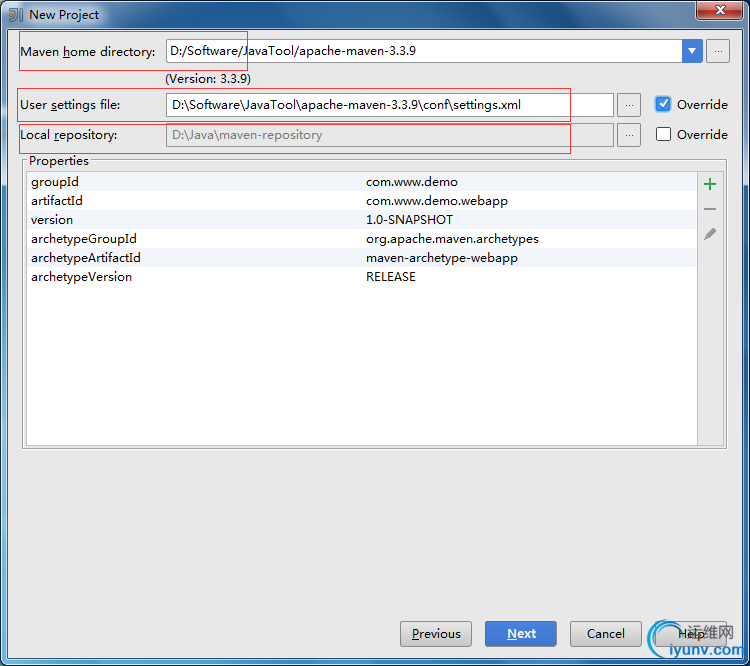
Task: Close the New Project dialog
Action: point(720,10)
